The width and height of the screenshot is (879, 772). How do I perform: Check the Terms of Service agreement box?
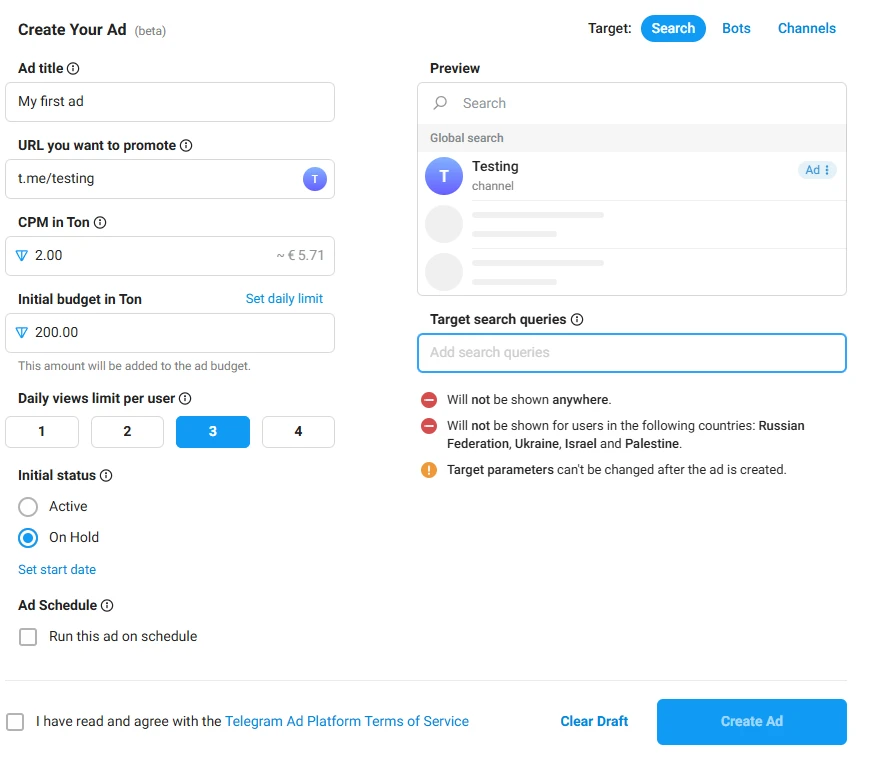click(x=15, y=722)
